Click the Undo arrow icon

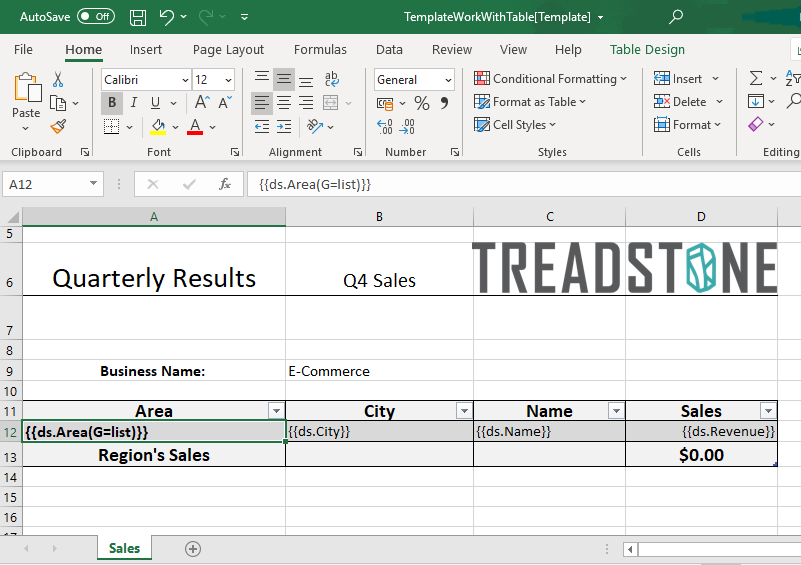167,17
